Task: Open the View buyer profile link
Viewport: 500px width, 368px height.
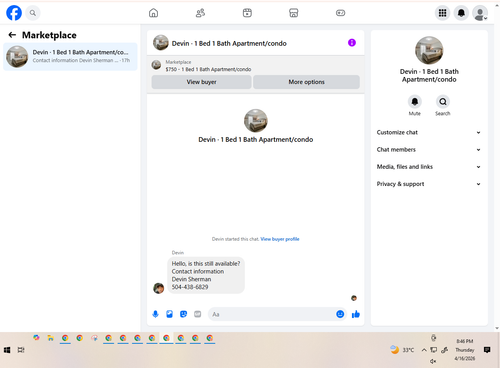Action: pyautogui.click(x=280, y=239)
